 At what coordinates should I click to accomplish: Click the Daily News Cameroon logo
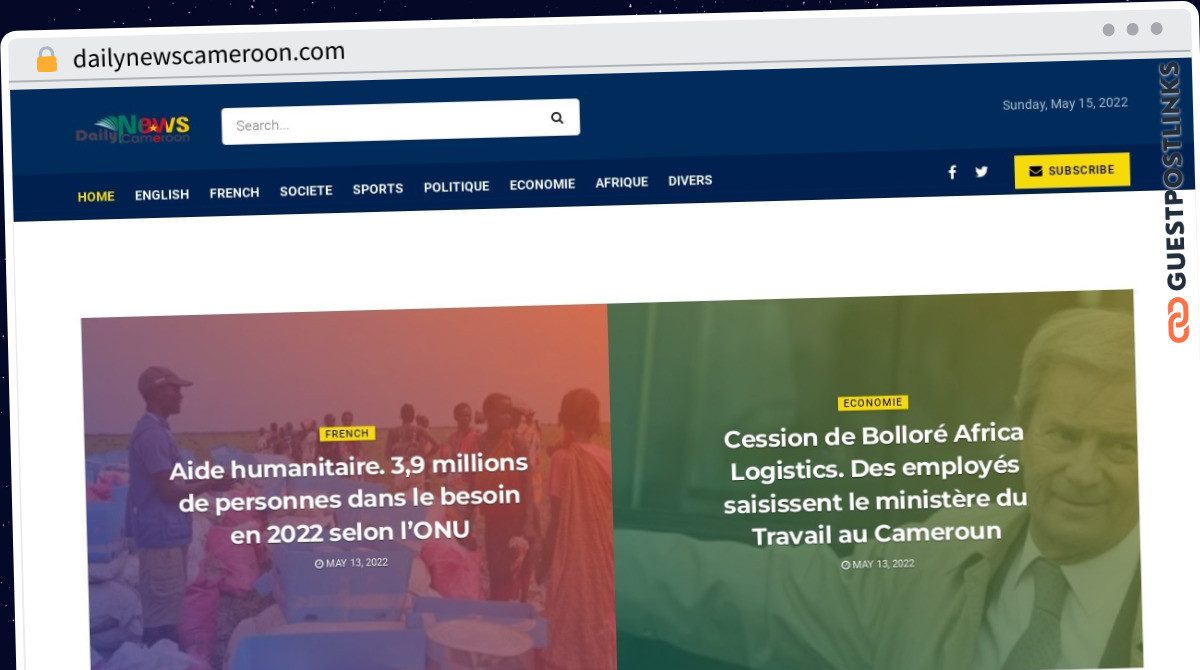pyautogui.click(x=133, y=129)
